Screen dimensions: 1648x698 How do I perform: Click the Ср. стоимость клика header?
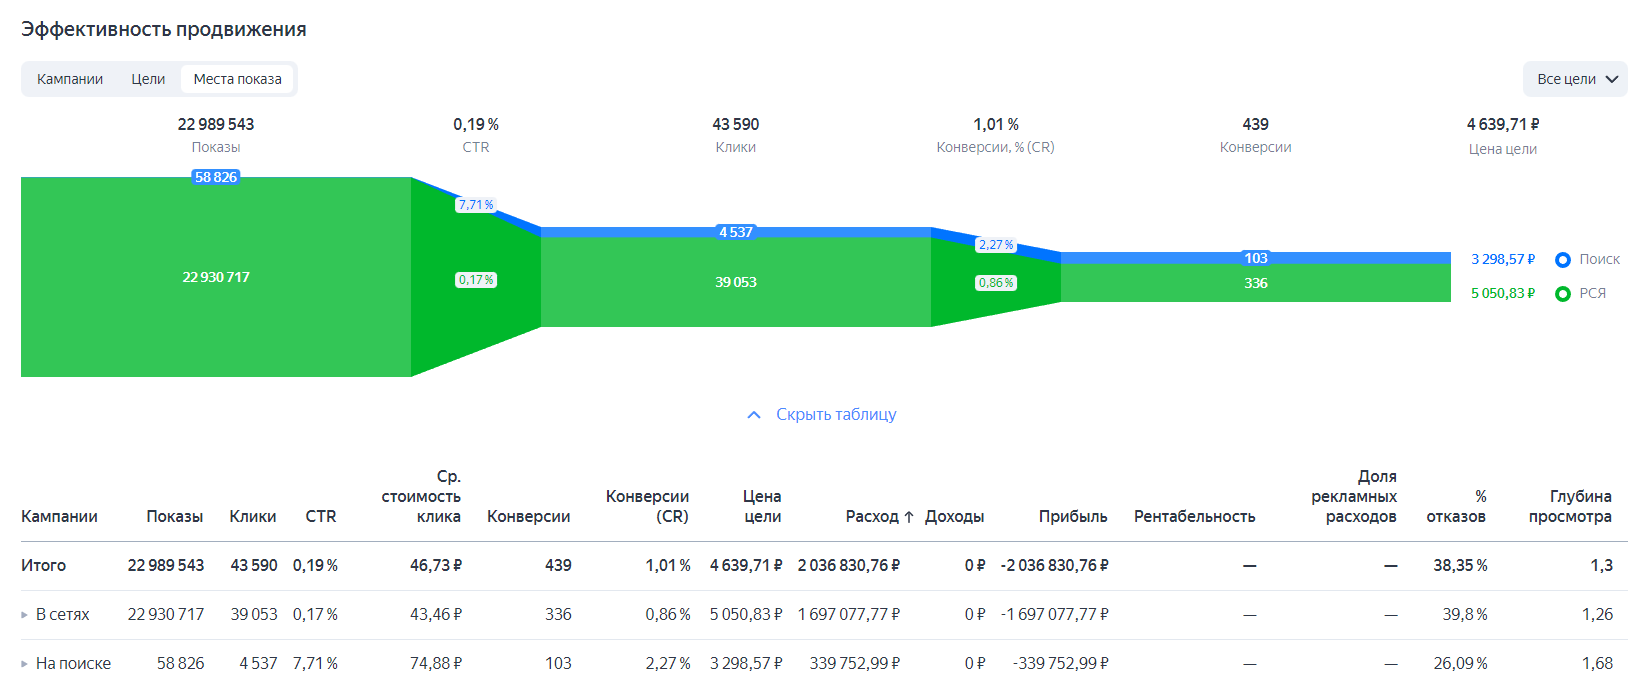(x=421, y=496)
